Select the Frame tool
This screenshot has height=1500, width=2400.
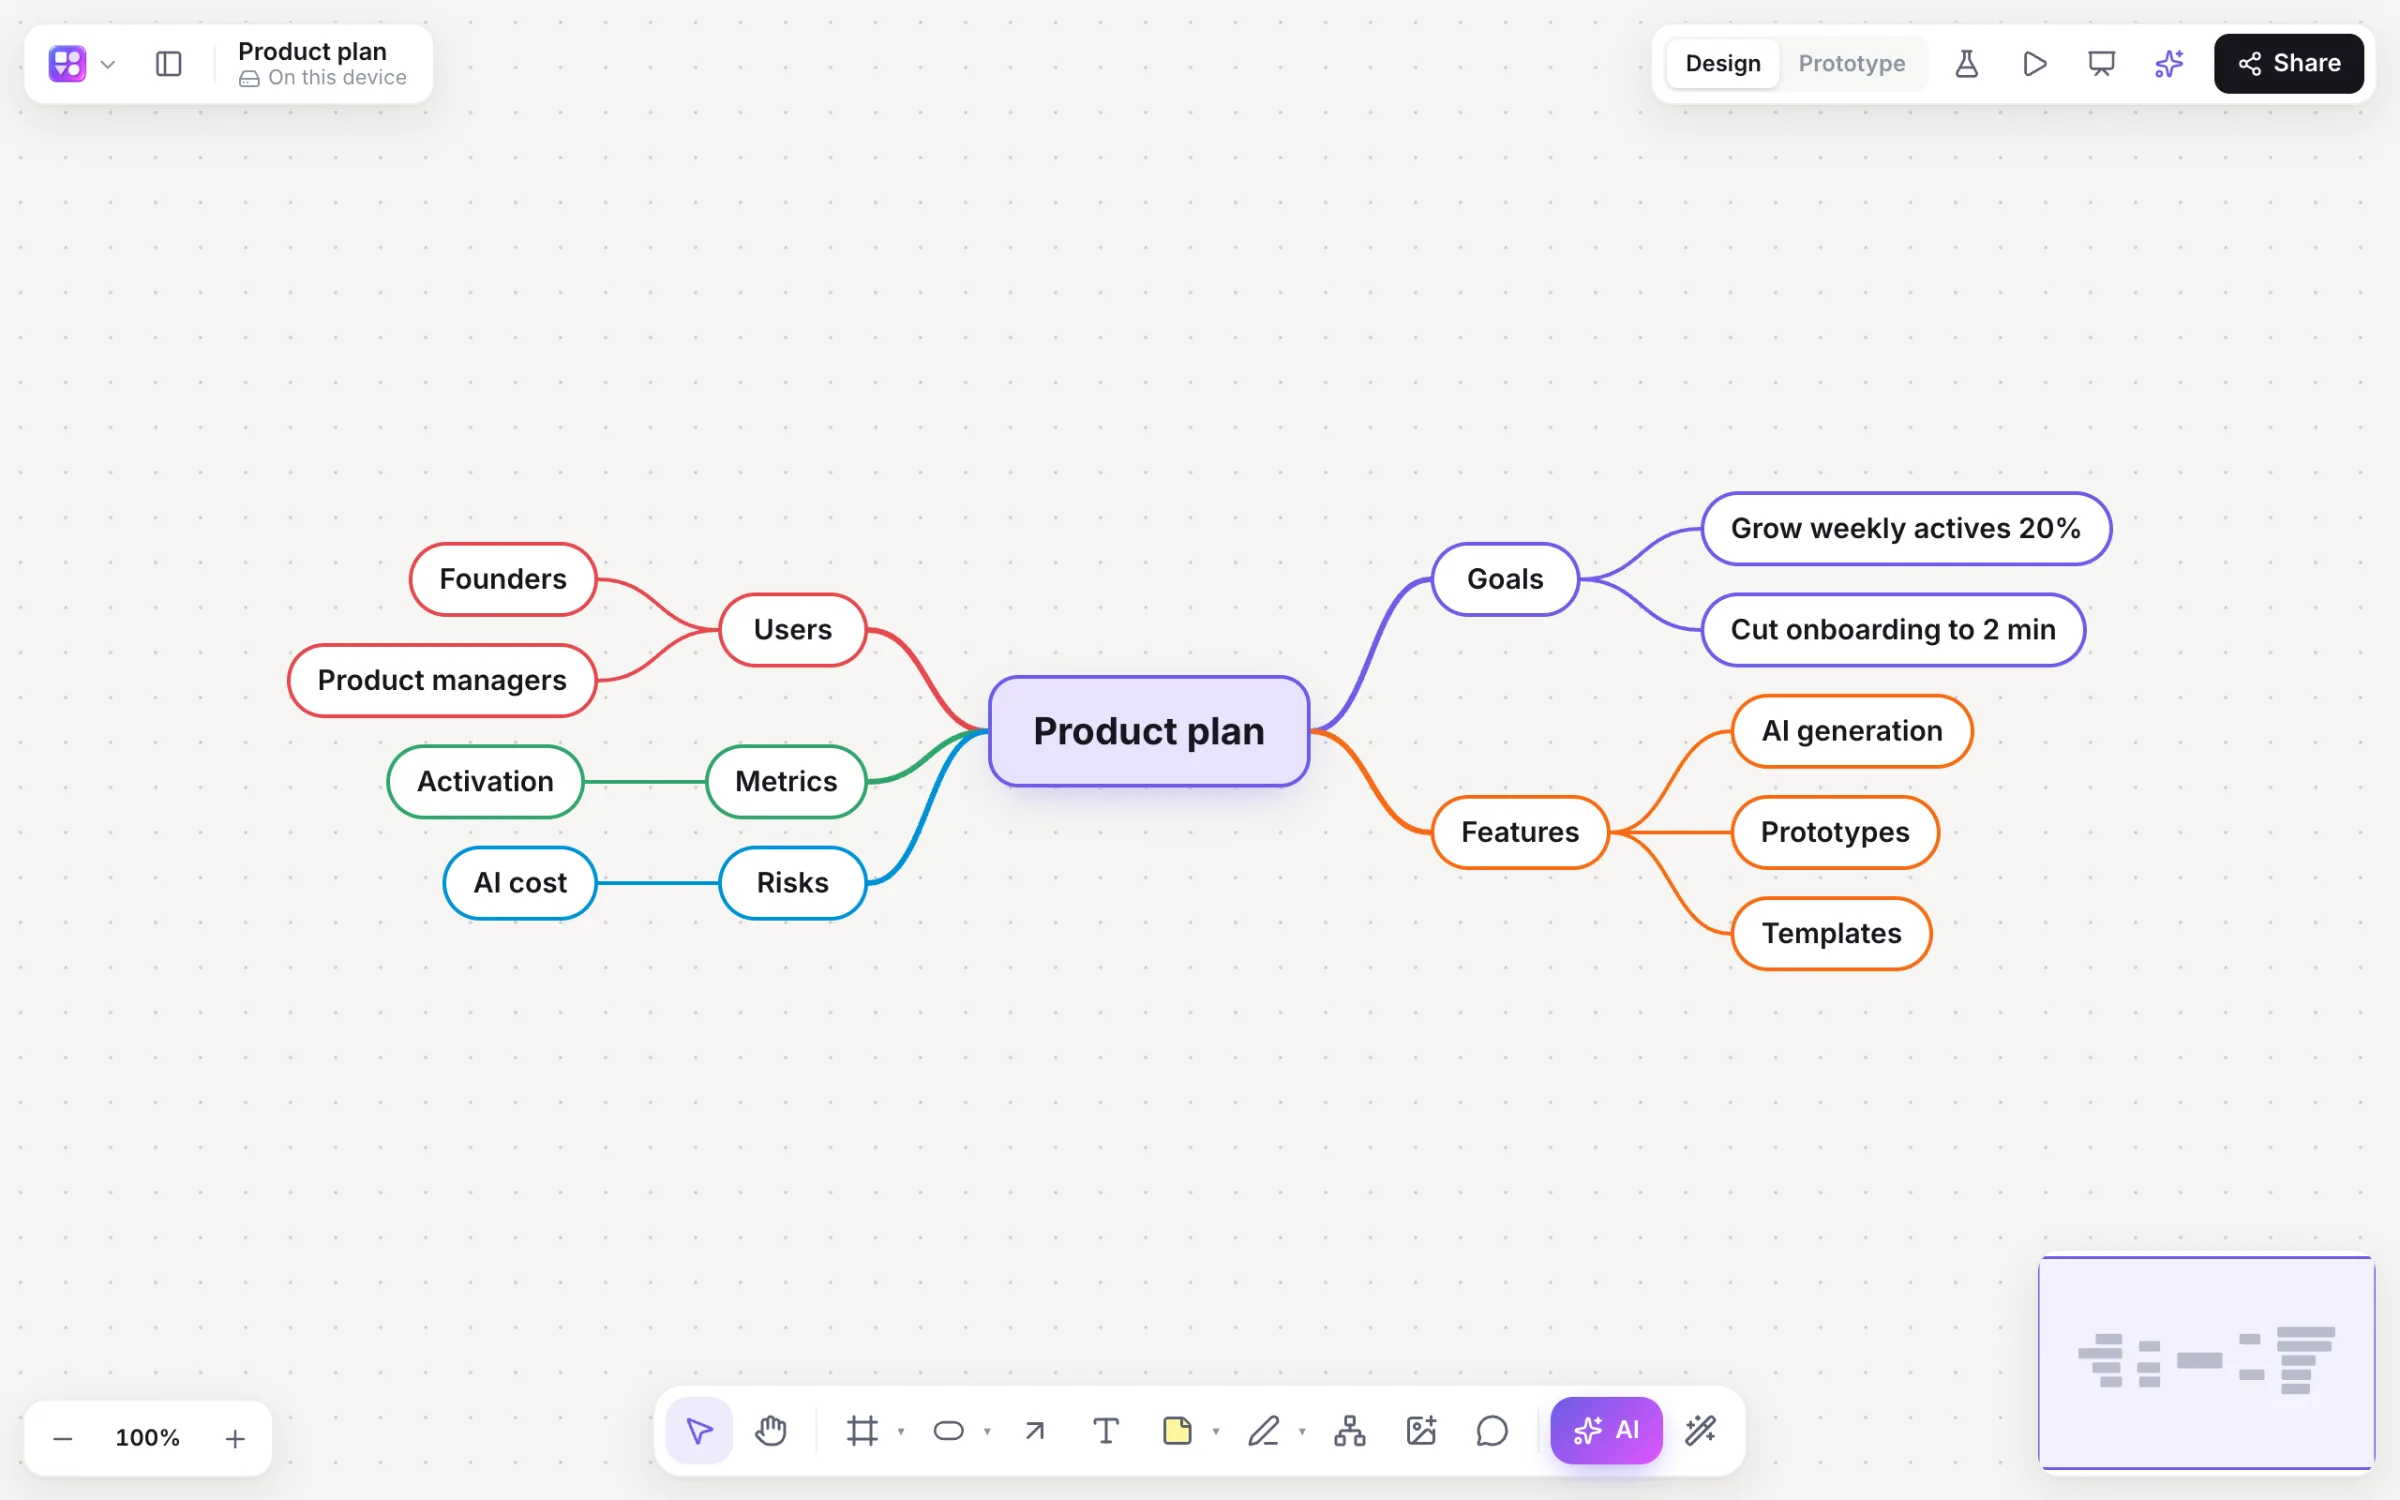pyautogui.click(x=862, y=1431)
